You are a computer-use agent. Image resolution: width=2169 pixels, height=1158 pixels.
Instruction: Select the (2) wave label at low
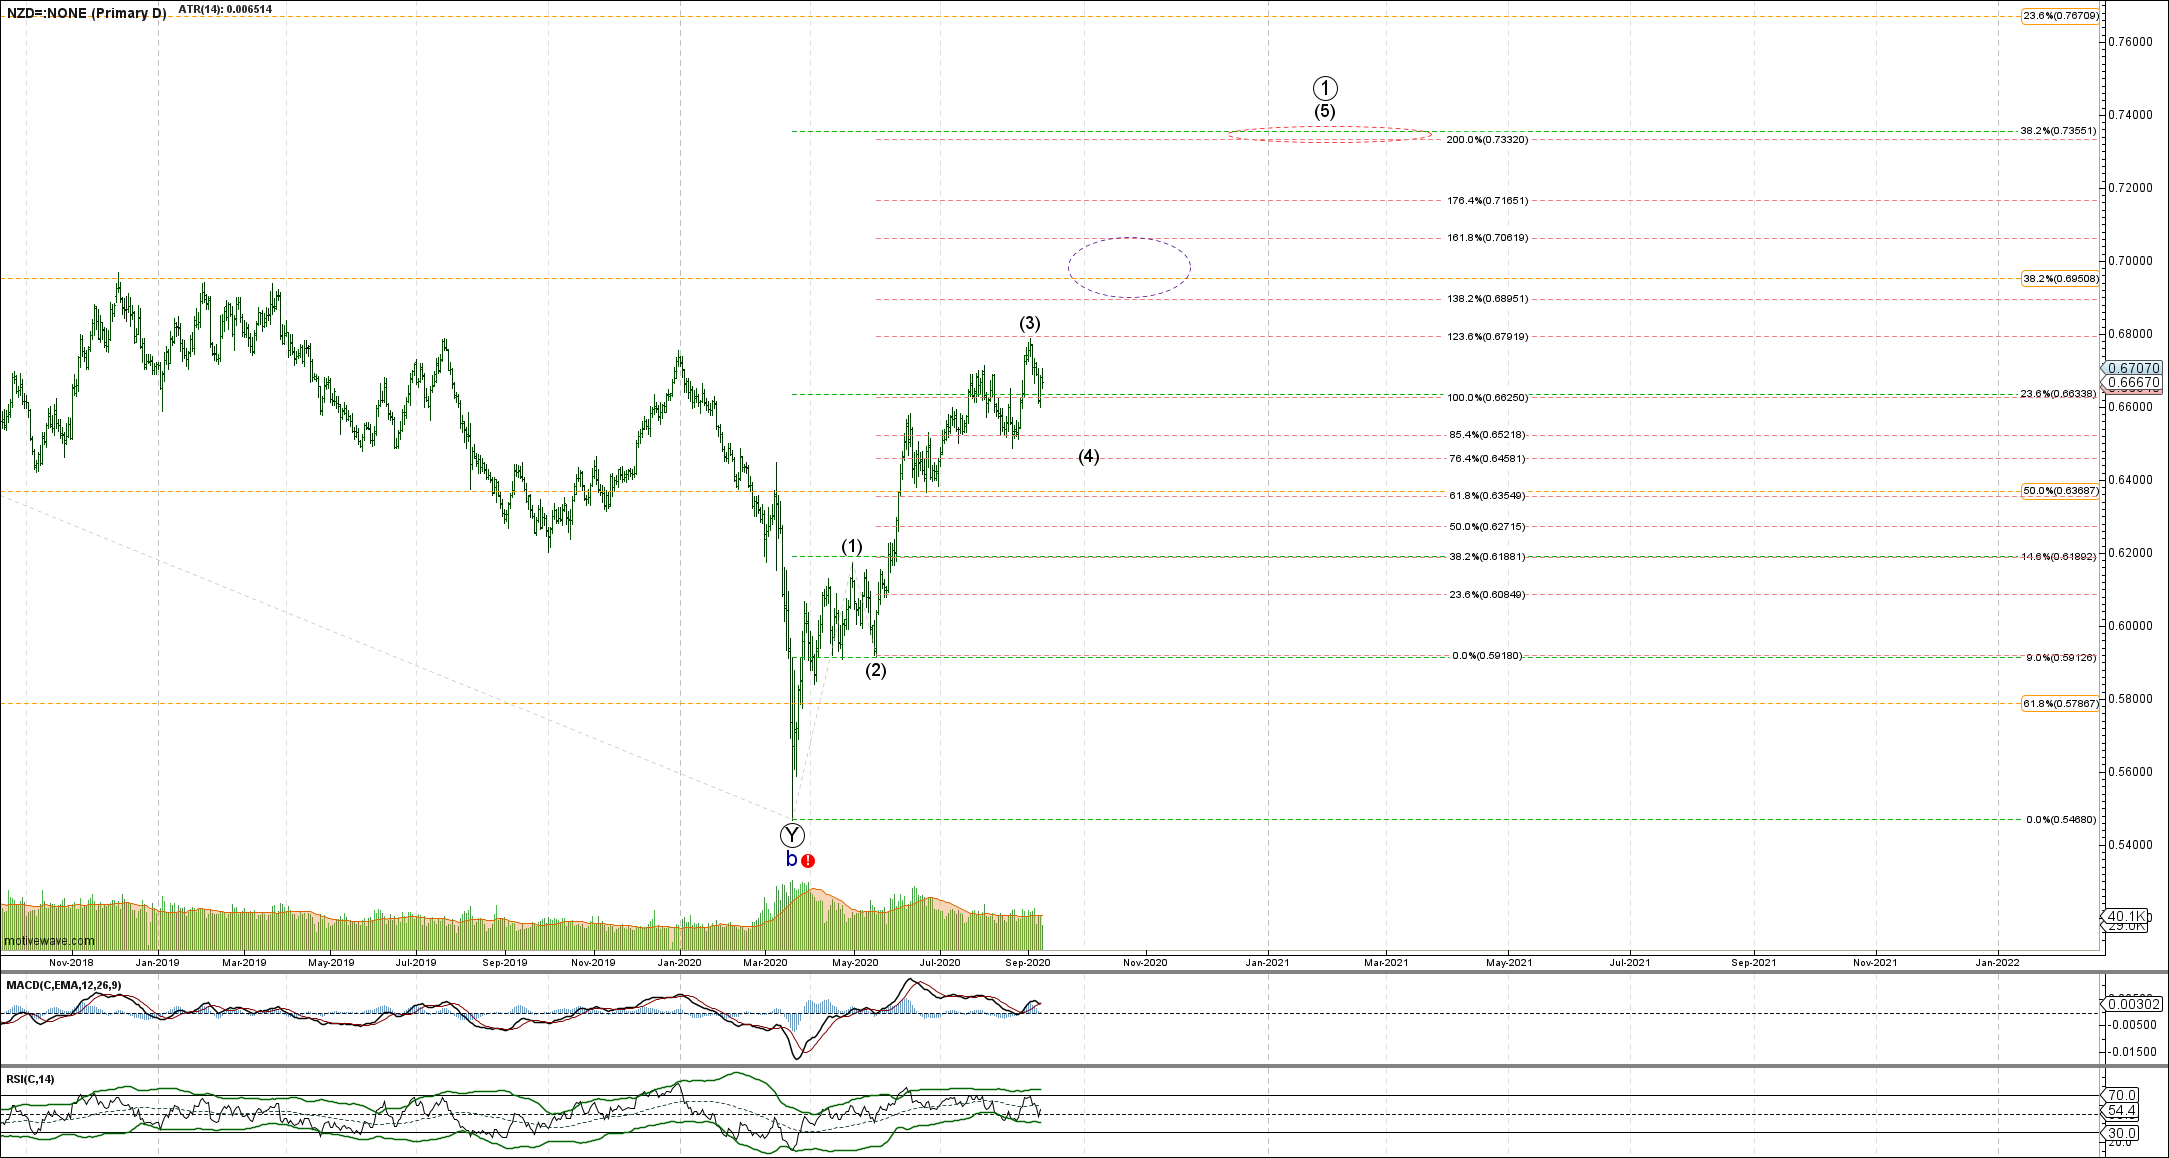876,671
